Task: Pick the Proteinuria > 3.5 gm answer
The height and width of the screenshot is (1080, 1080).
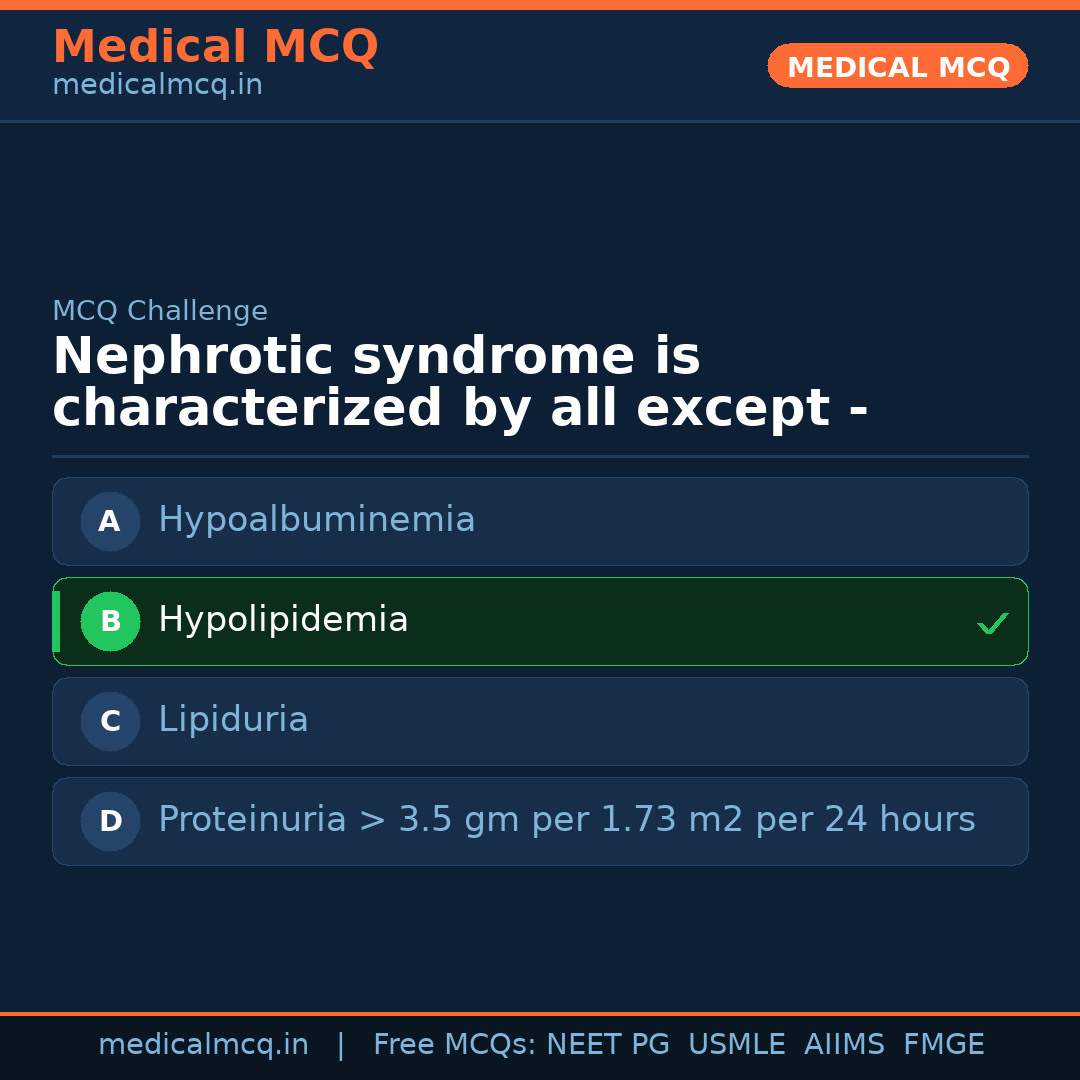Action: pyautogui.click(x=566, y=820)
